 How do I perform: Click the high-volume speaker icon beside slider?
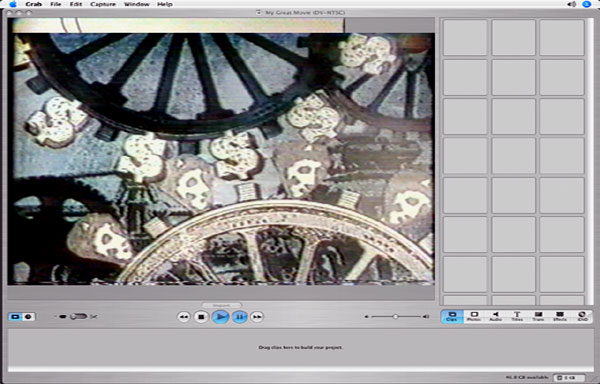click(x=426, y=317)
